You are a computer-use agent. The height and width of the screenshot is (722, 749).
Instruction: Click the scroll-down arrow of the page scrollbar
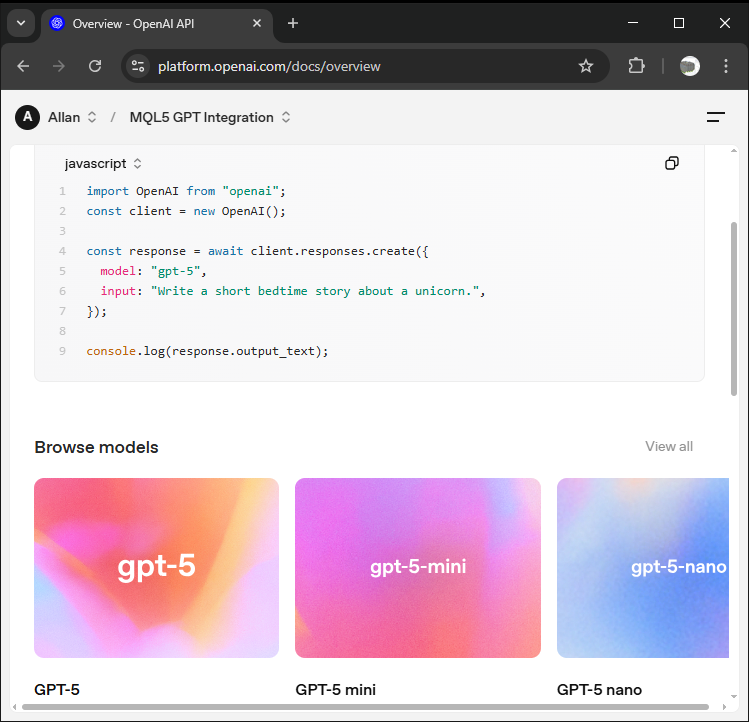pyautogui.click(x=734, y=697)
